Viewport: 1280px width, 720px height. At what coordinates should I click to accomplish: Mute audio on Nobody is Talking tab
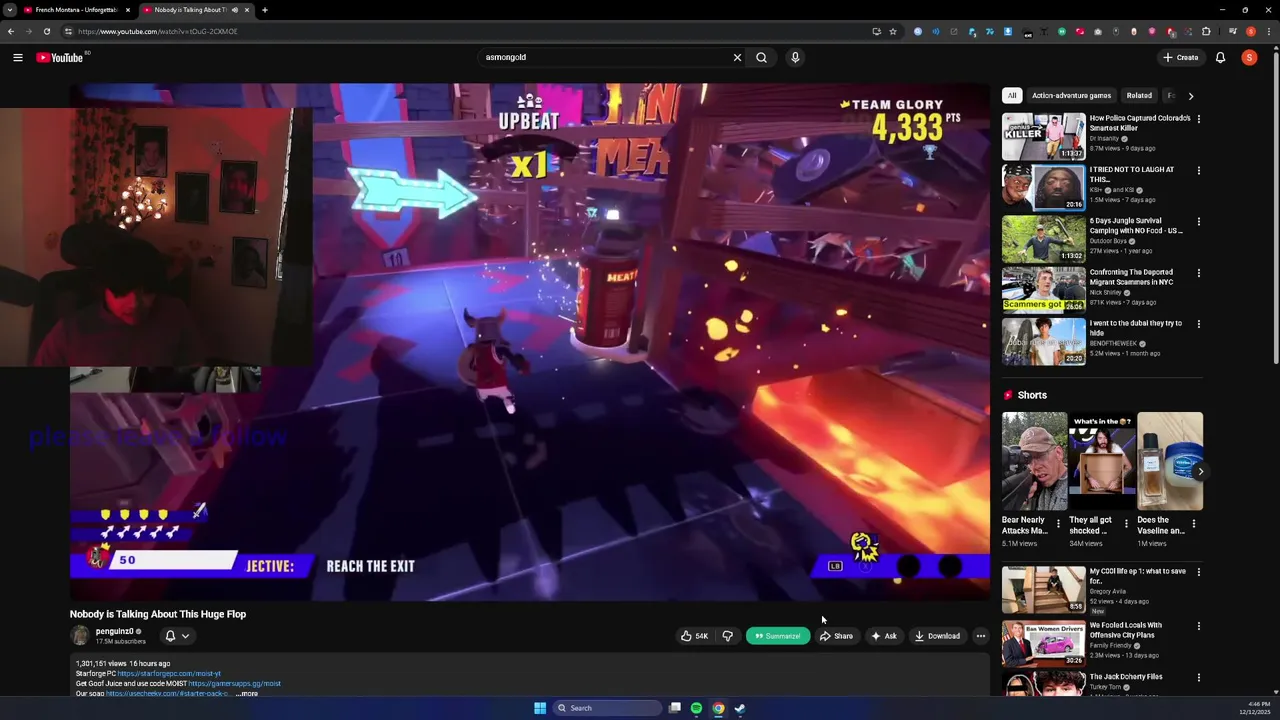click(x=235, y=10)
